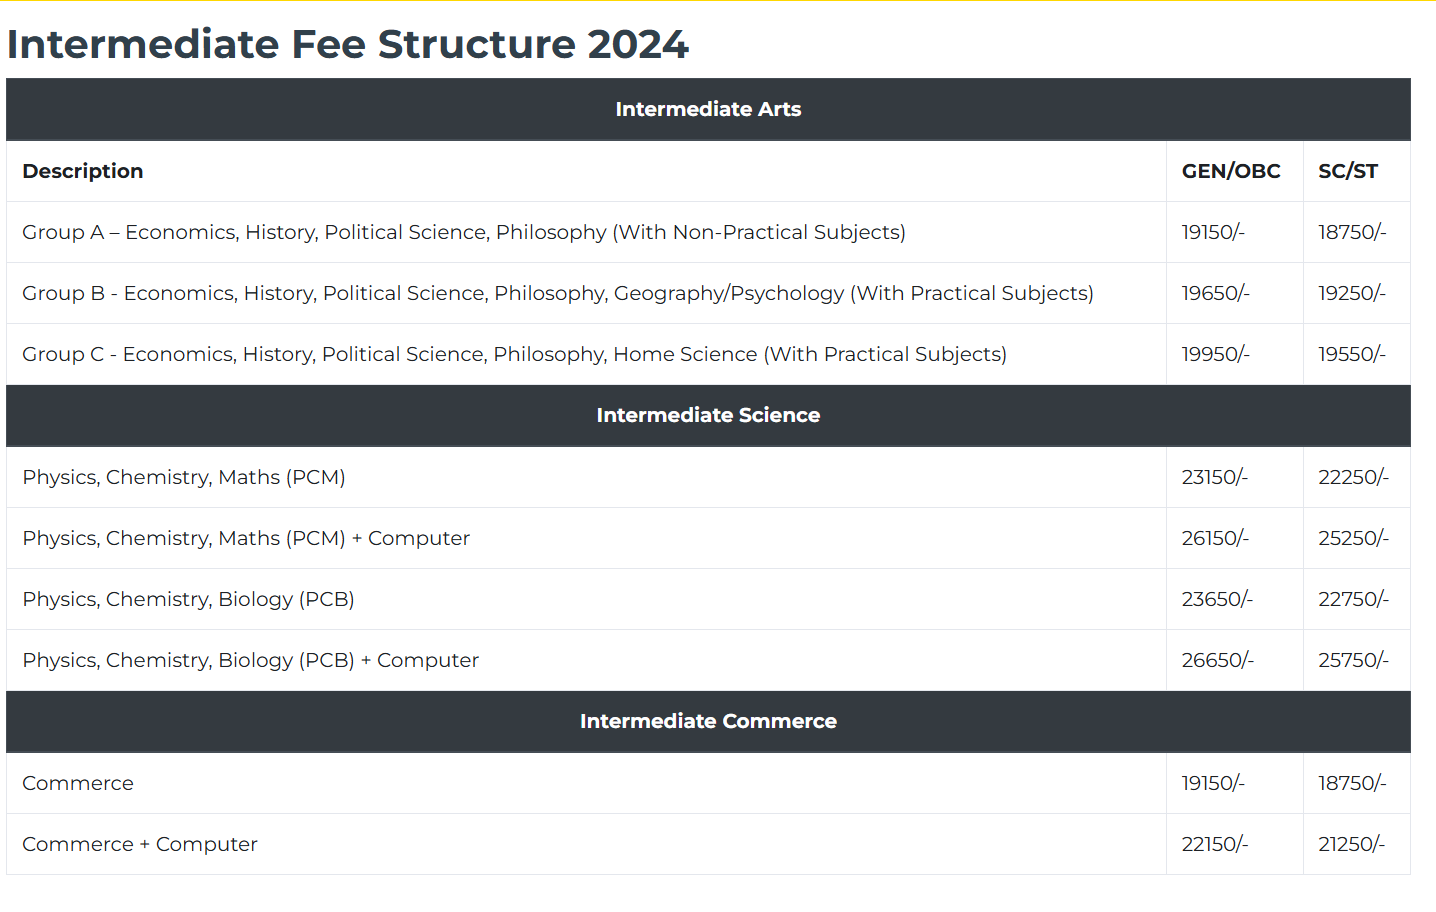Click the 26650/- fee for PCB + Computer
The height and width of the screenshot is (912, 1436).
(x=1217, y=660)
